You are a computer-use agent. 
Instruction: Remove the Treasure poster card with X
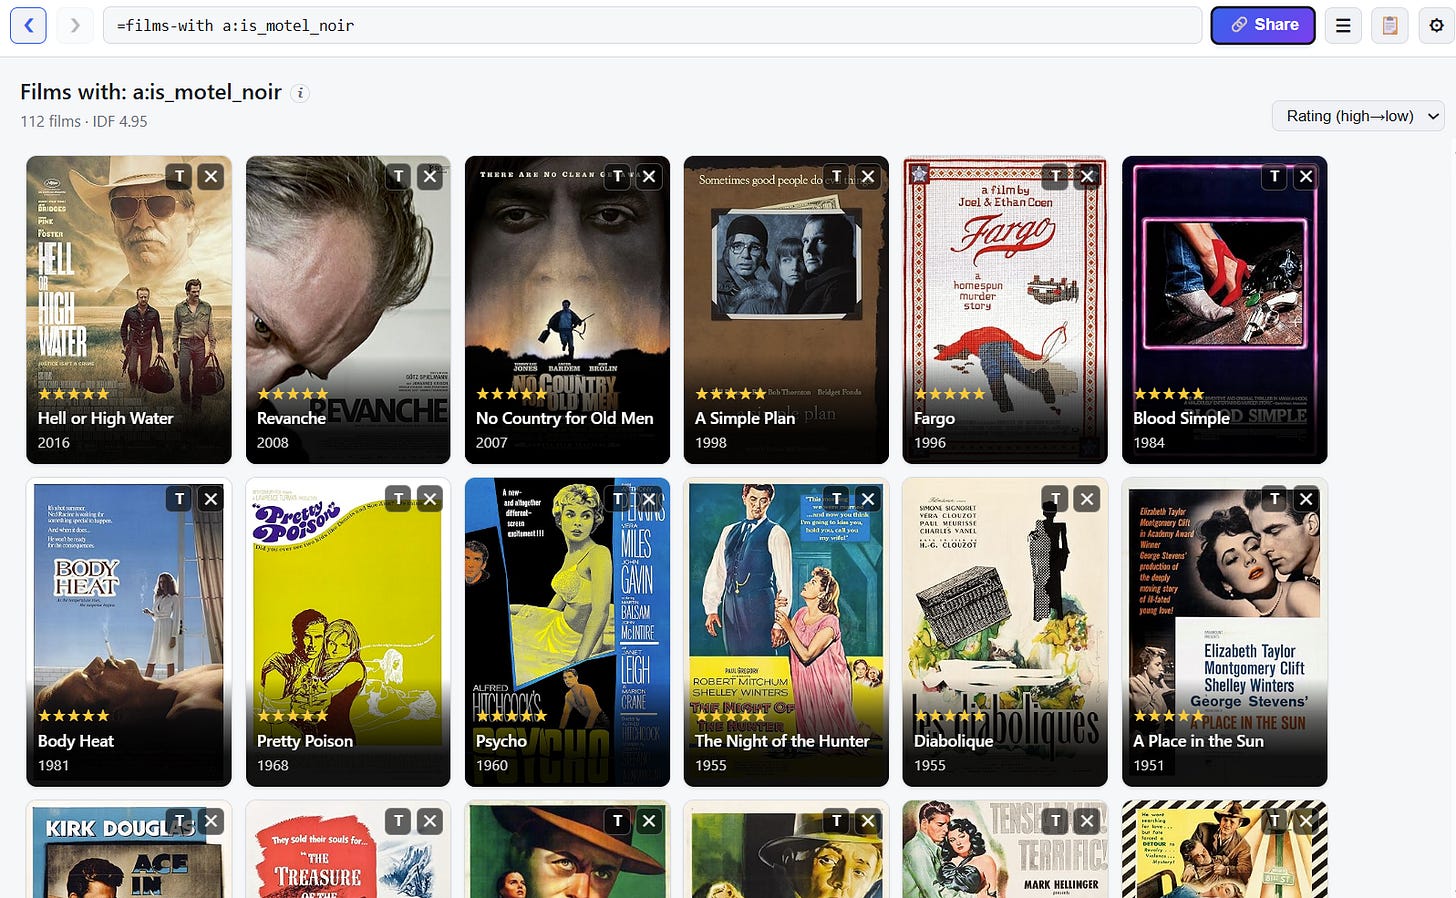[x=430, y=821]
